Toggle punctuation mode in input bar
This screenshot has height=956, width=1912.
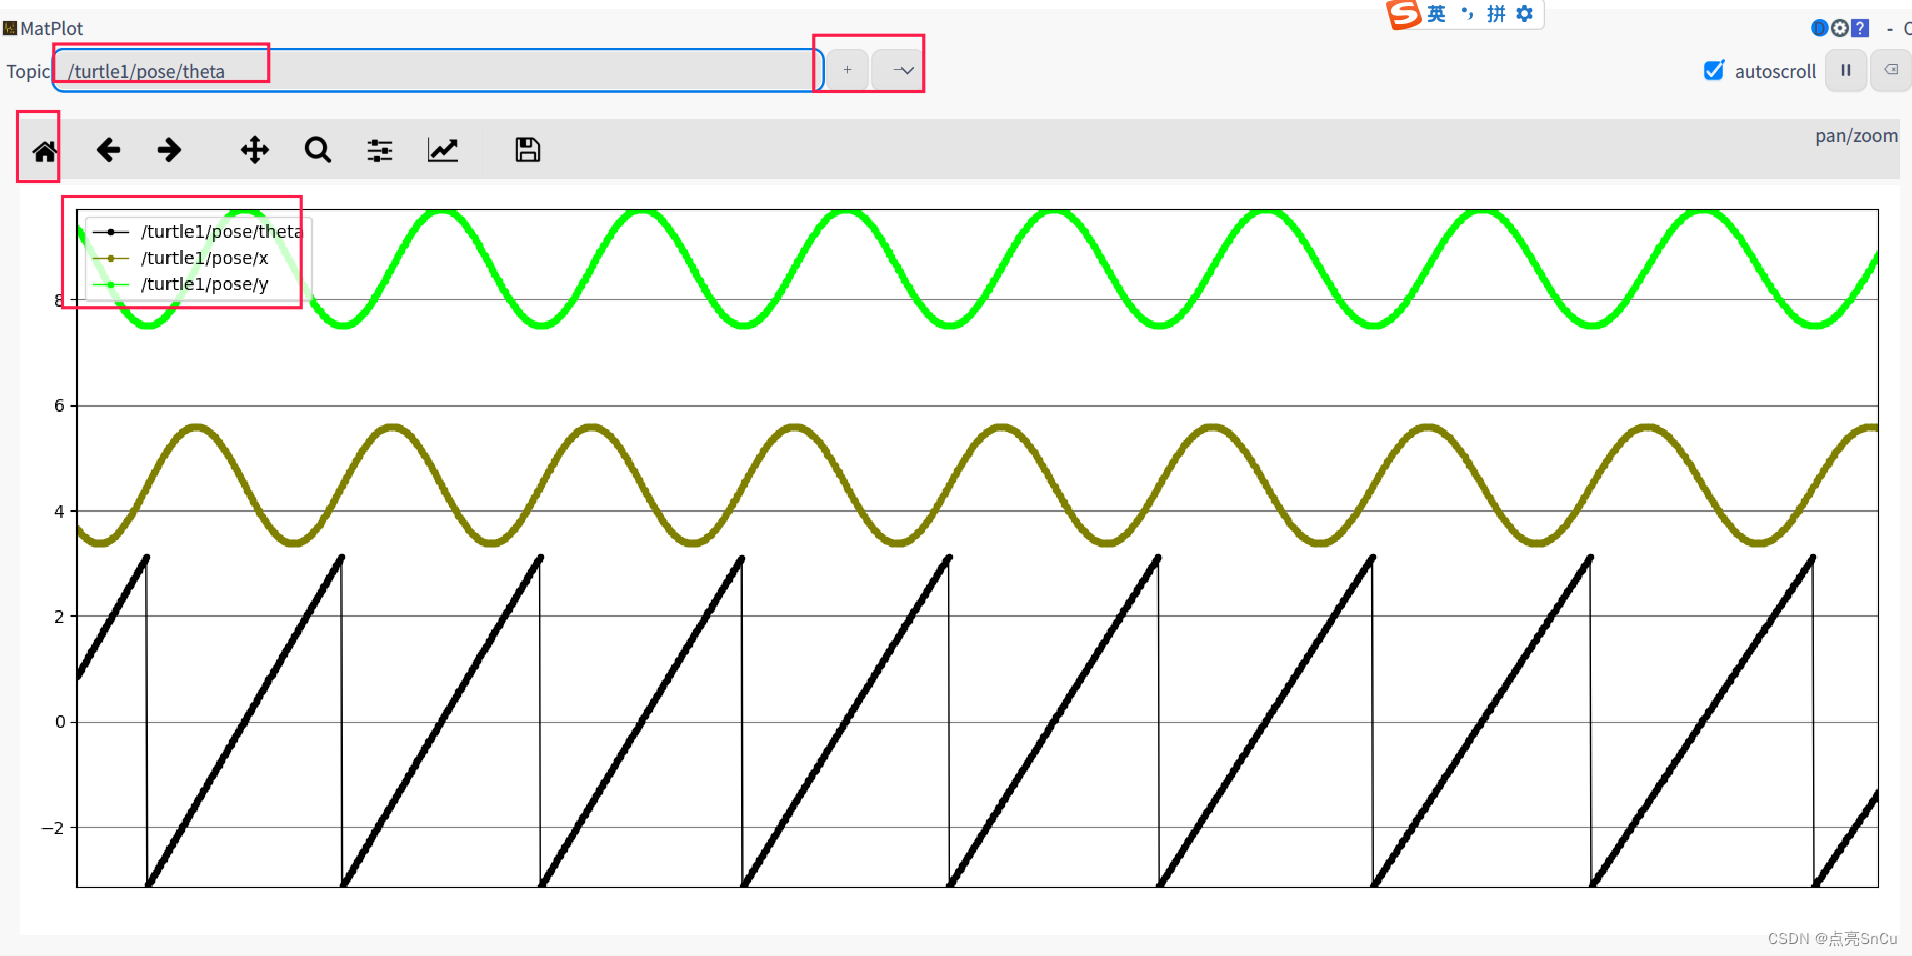tap(1467, 14)
